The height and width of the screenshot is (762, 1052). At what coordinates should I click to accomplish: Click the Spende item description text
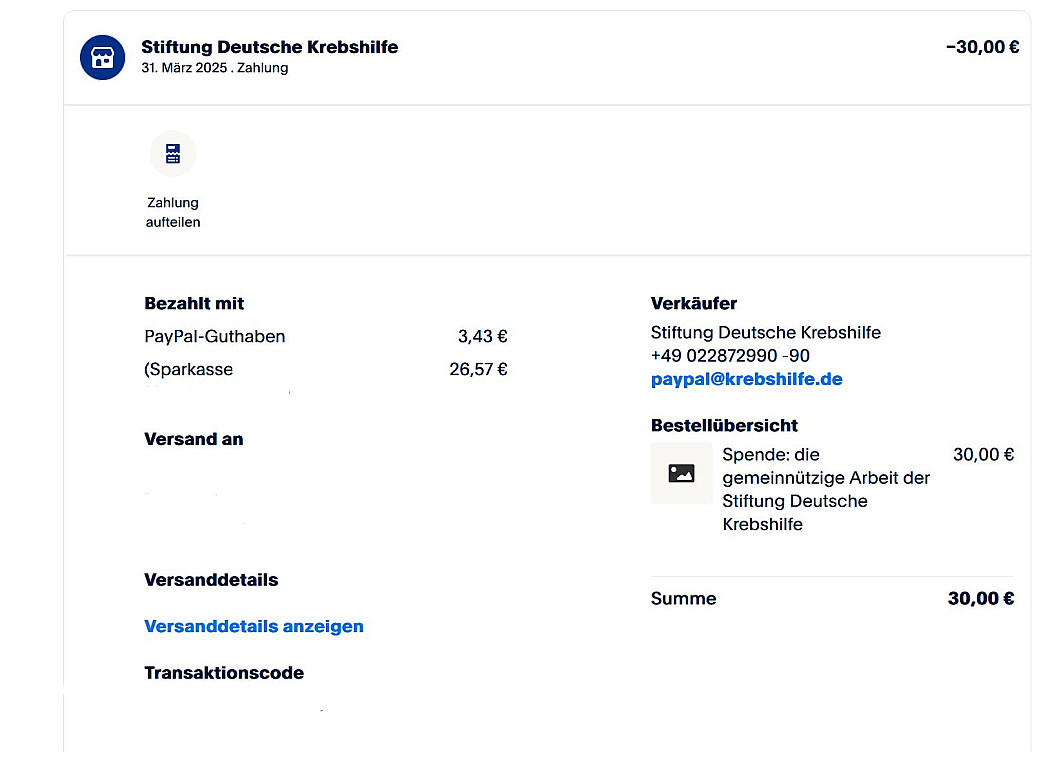825,489
